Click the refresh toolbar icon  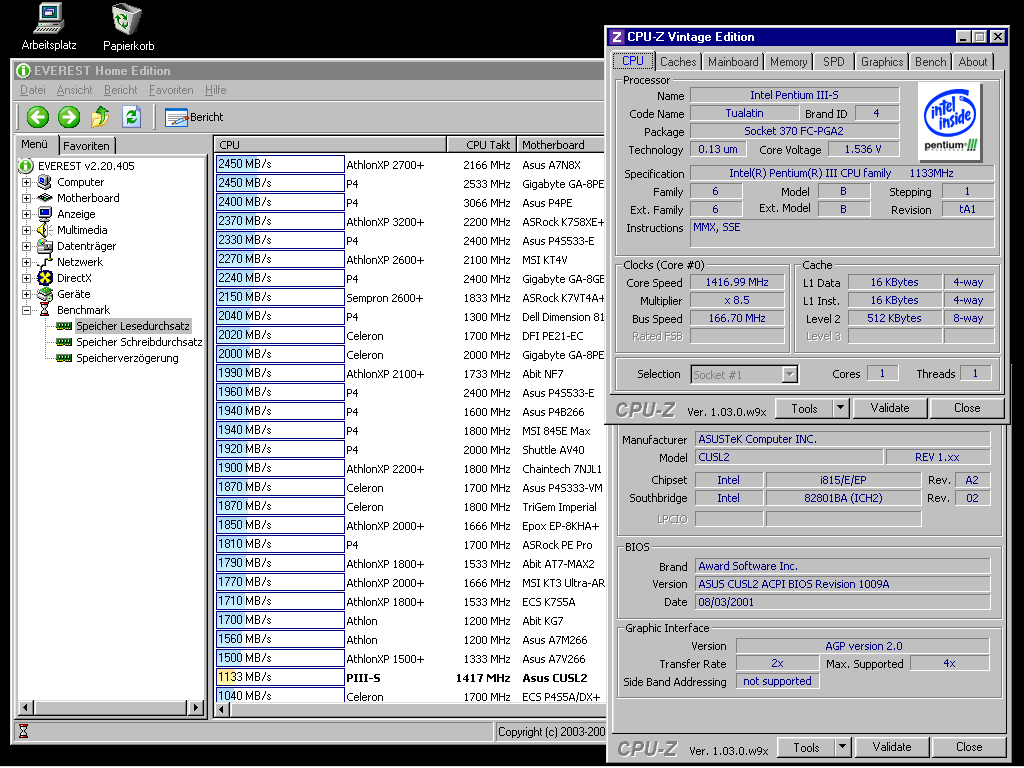point(130,117)
